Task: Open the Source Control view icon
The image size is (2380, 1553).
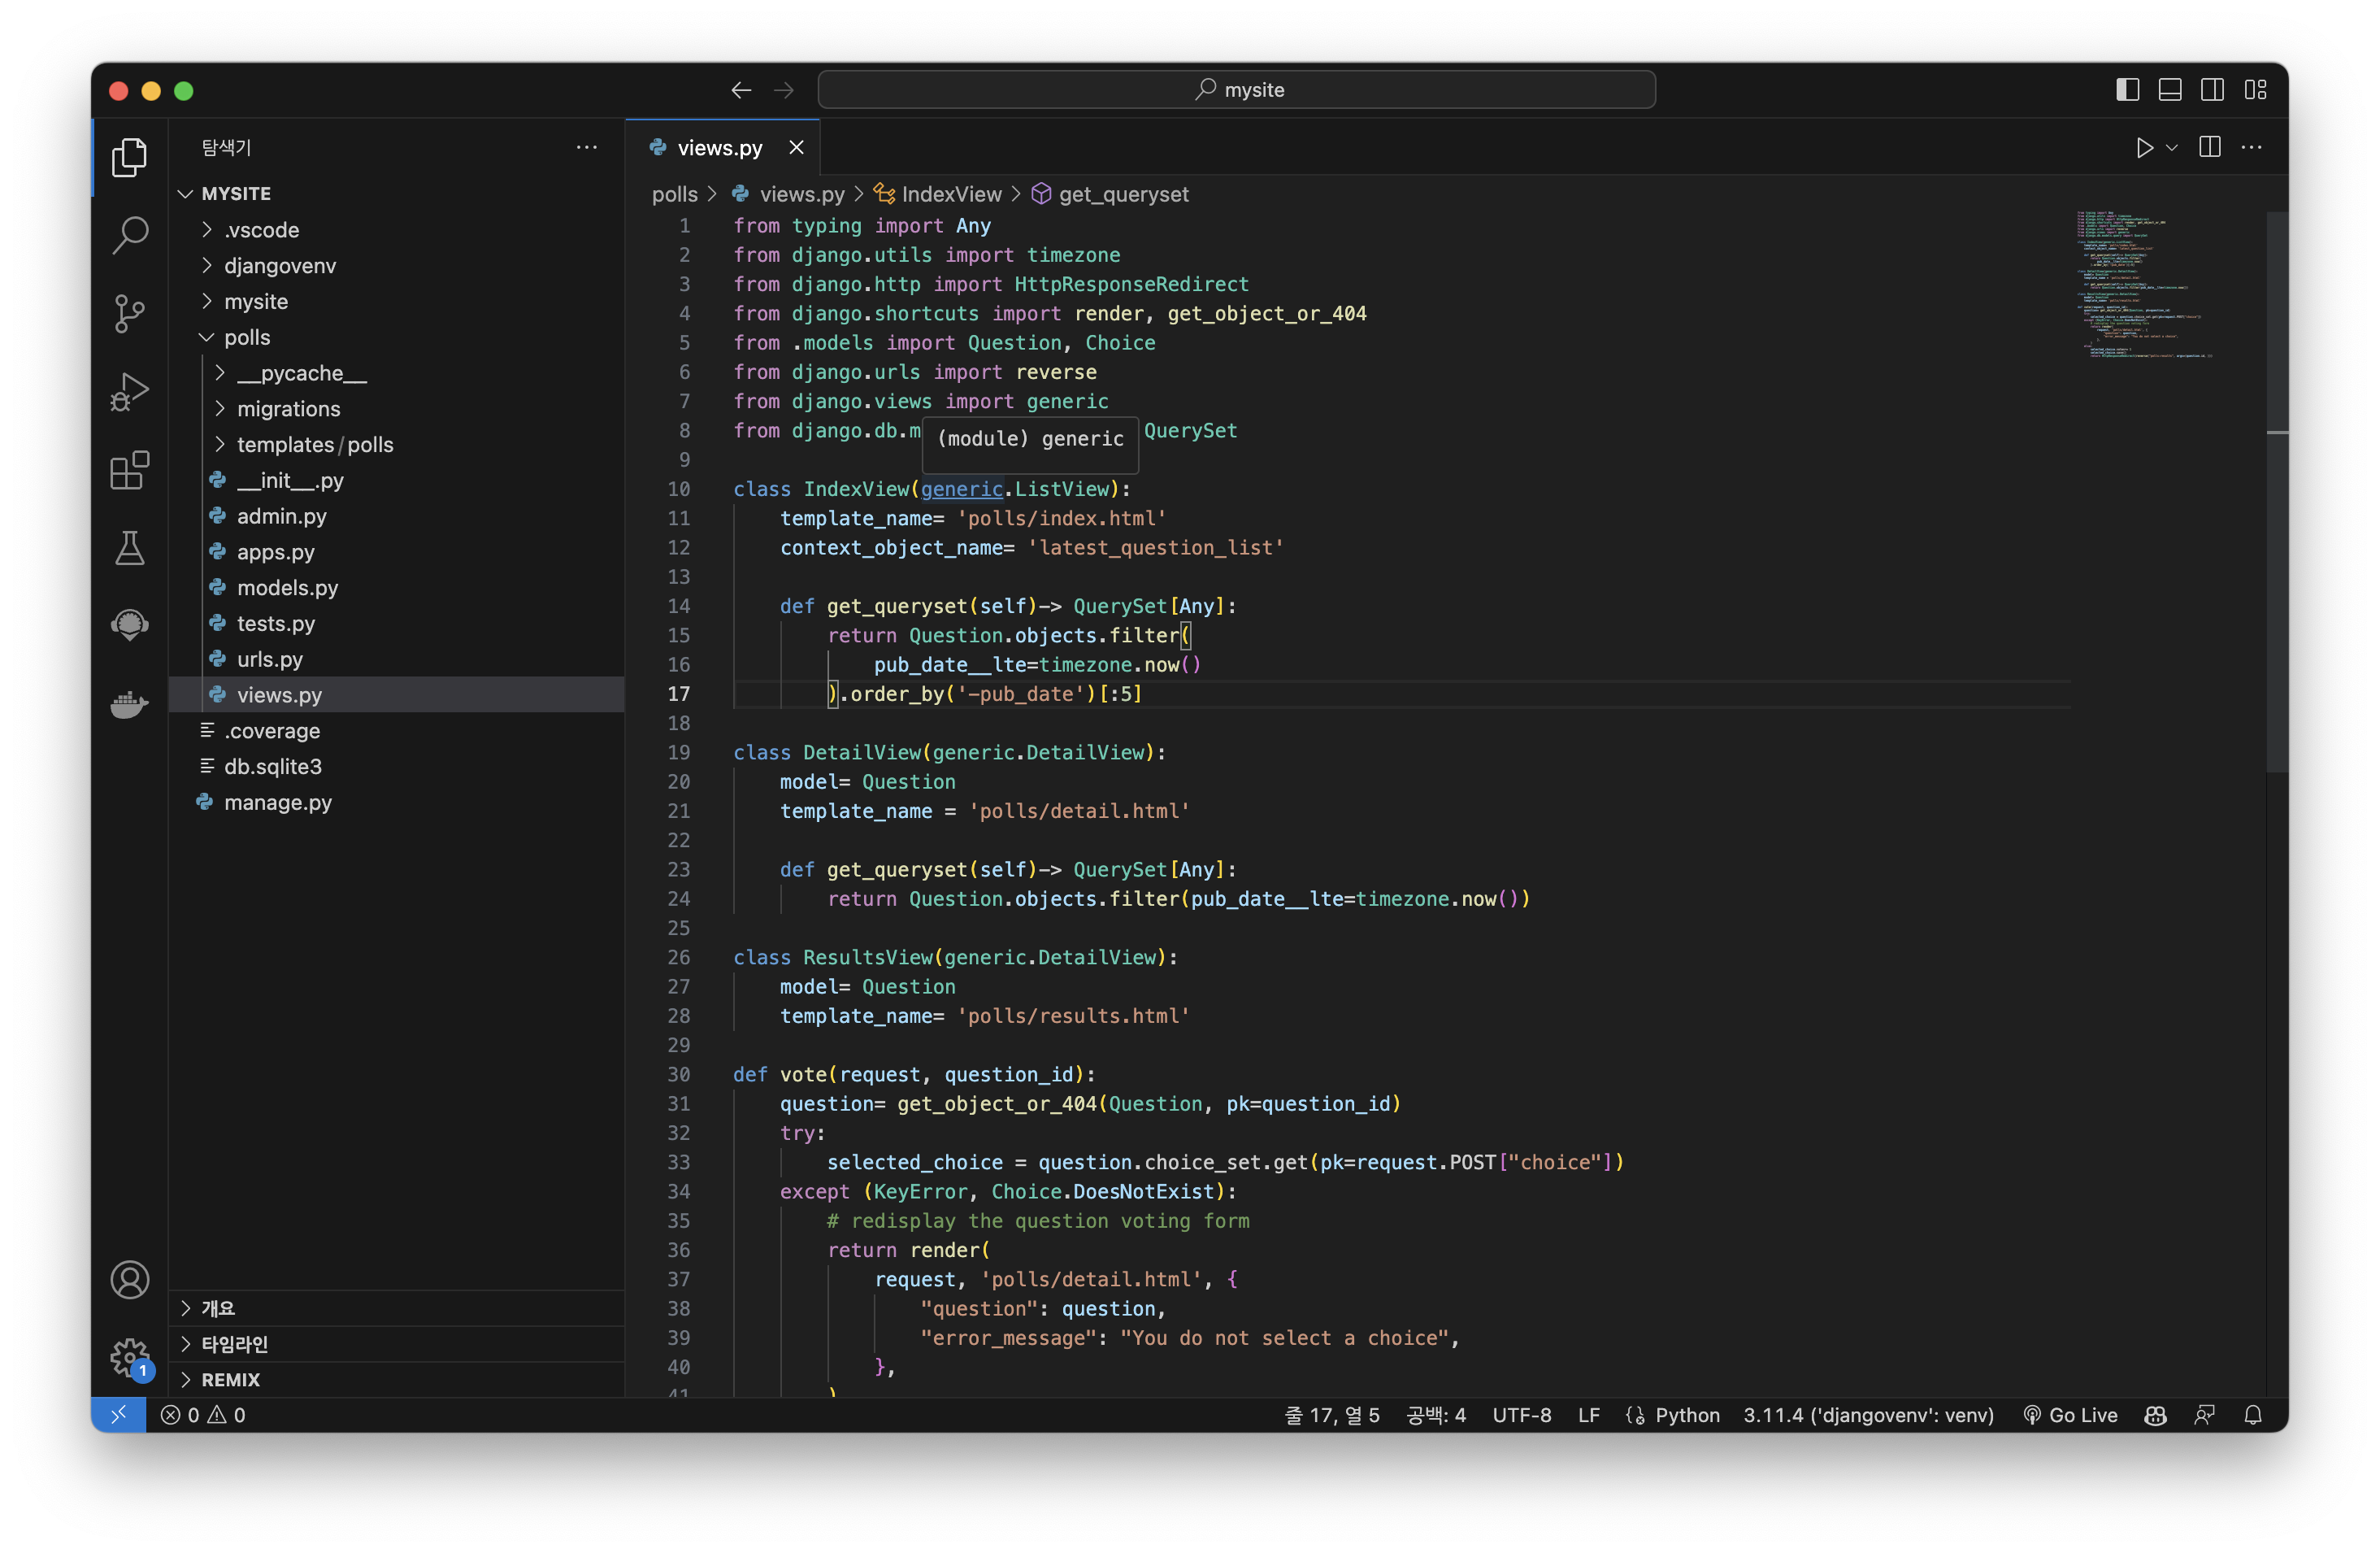Action: click(129, 314)
